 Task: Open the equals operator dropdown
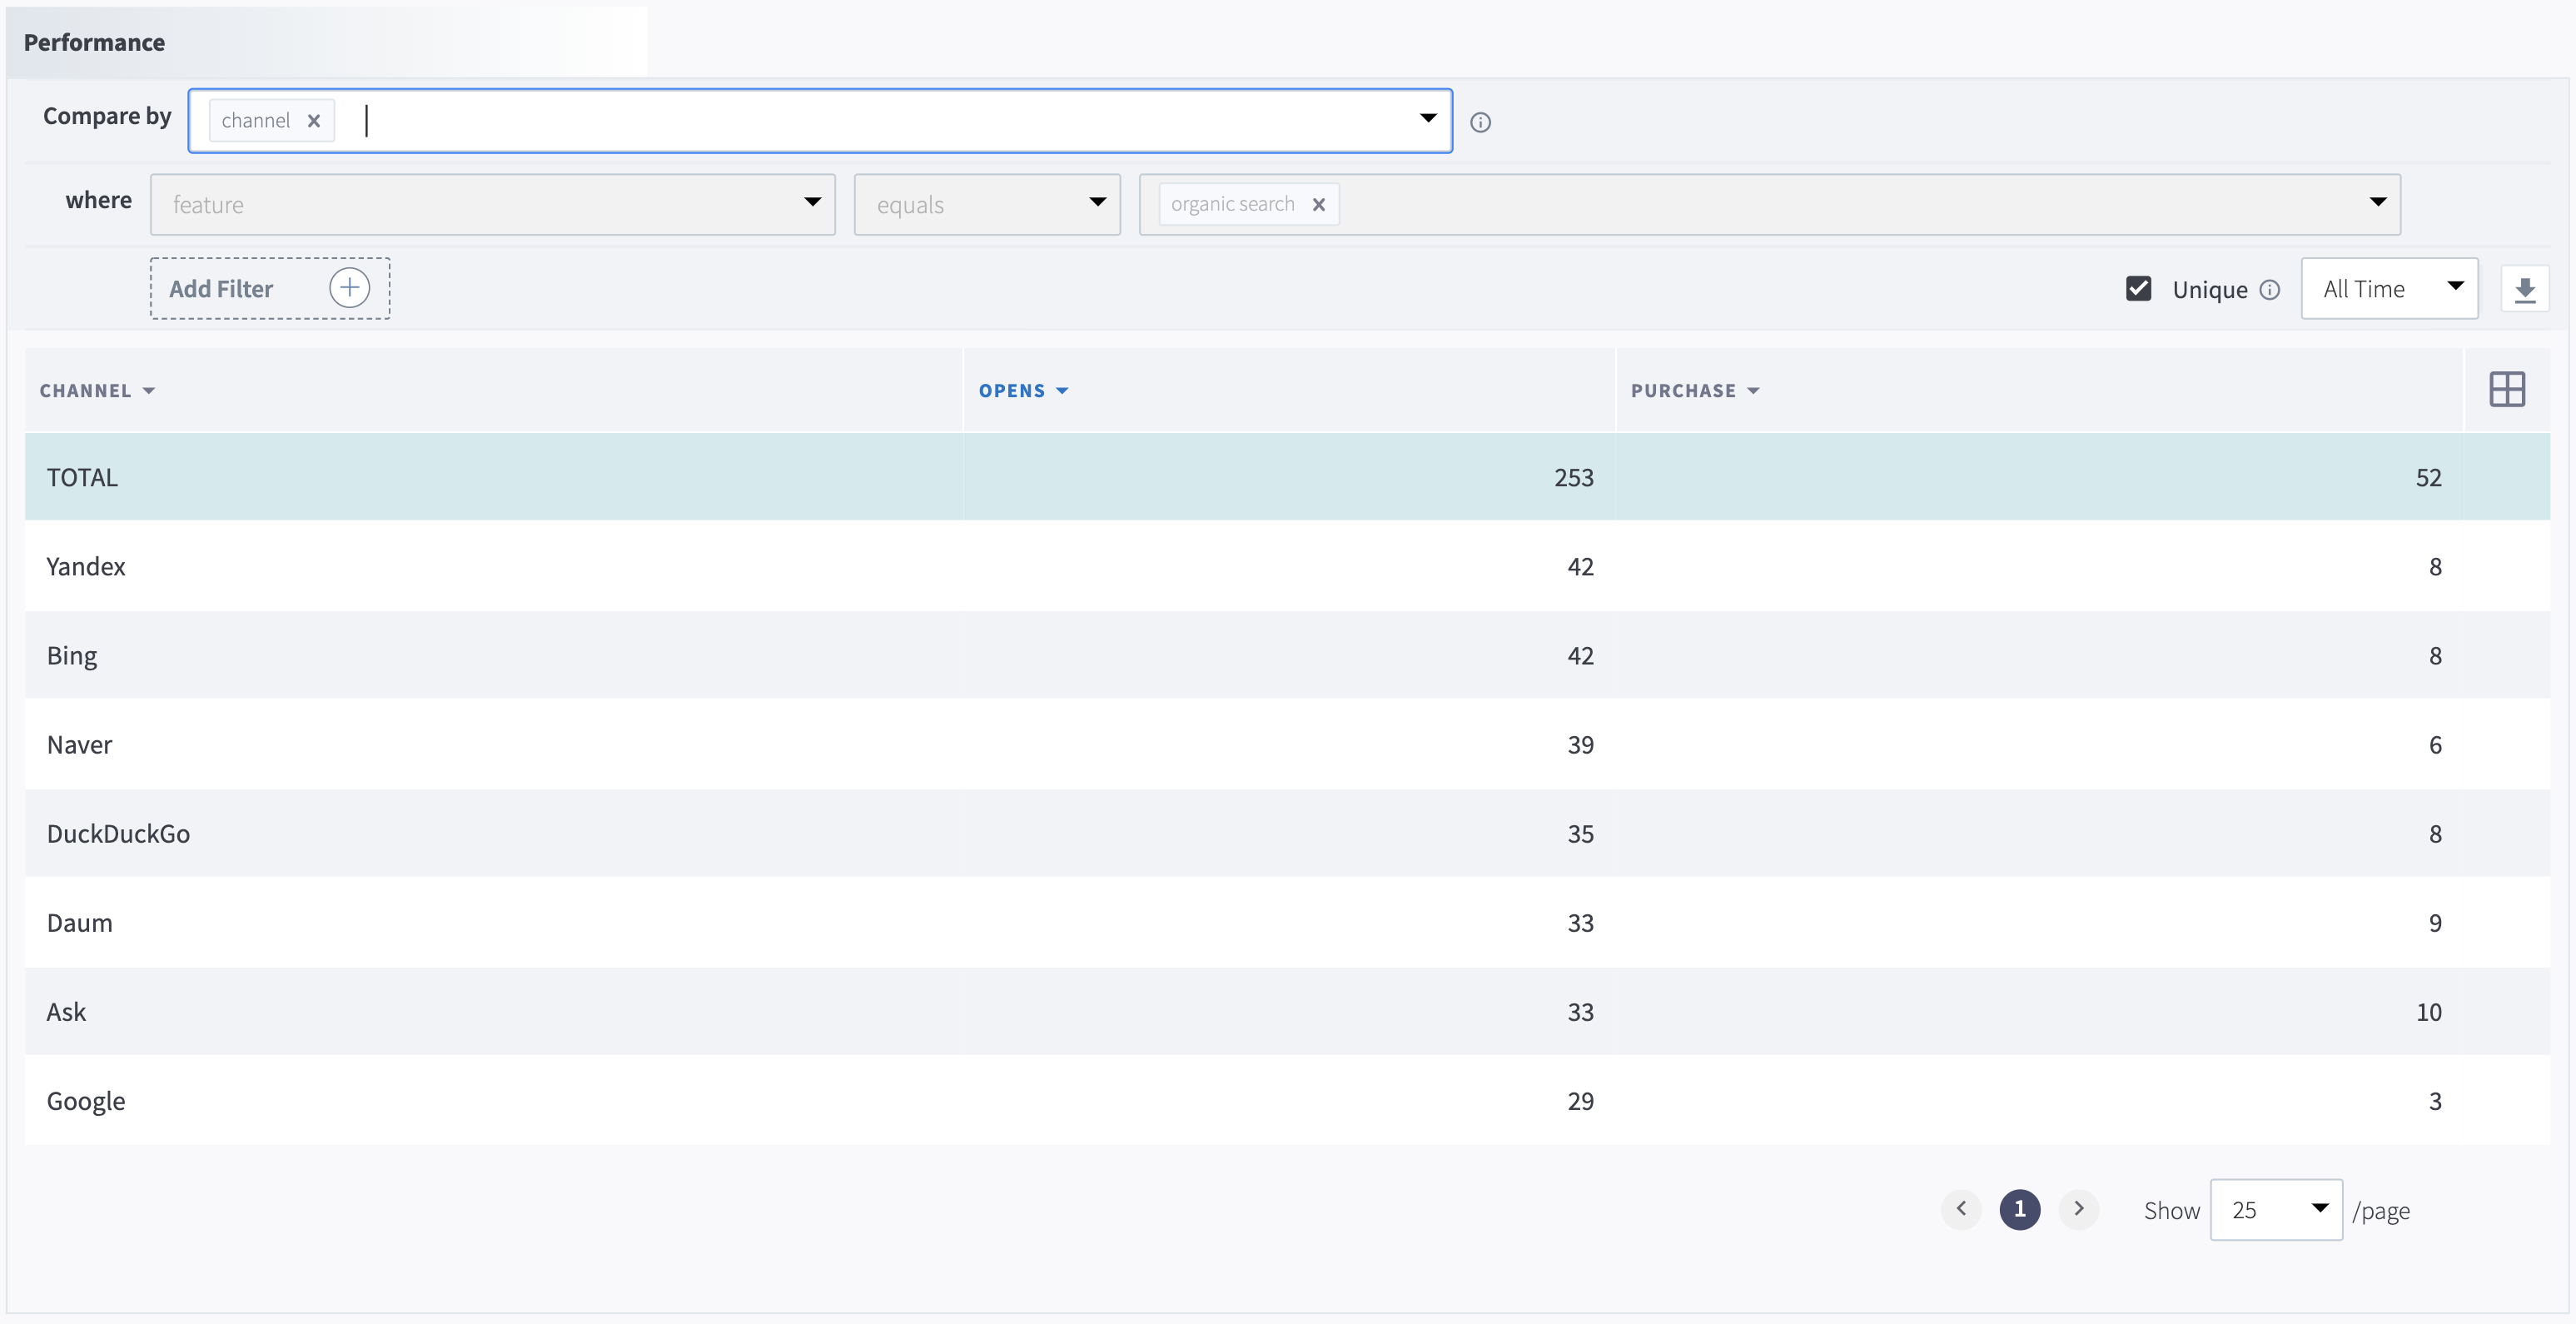[x=1097, y=203]
